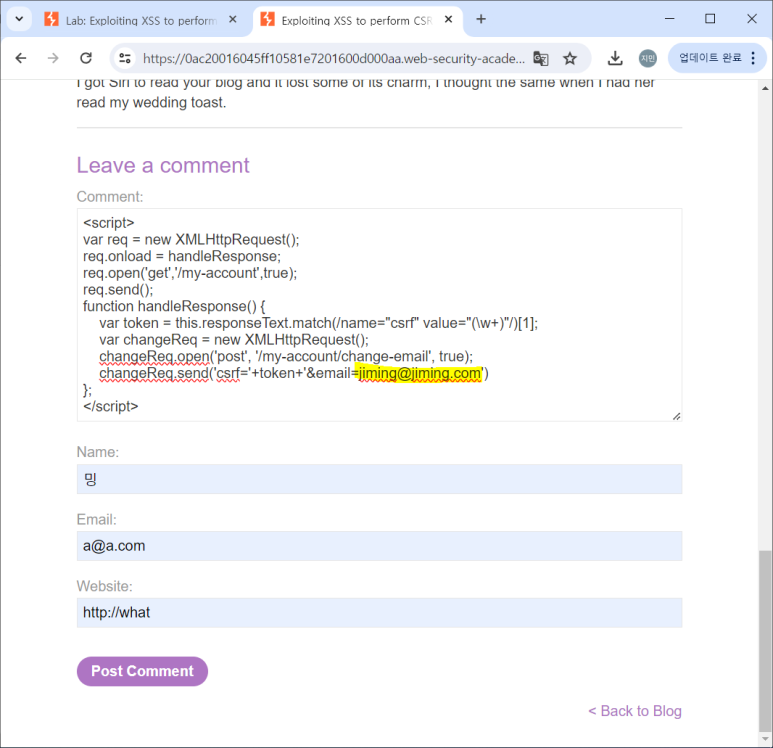Open the Chrome three-dot menu

[753, 58]
